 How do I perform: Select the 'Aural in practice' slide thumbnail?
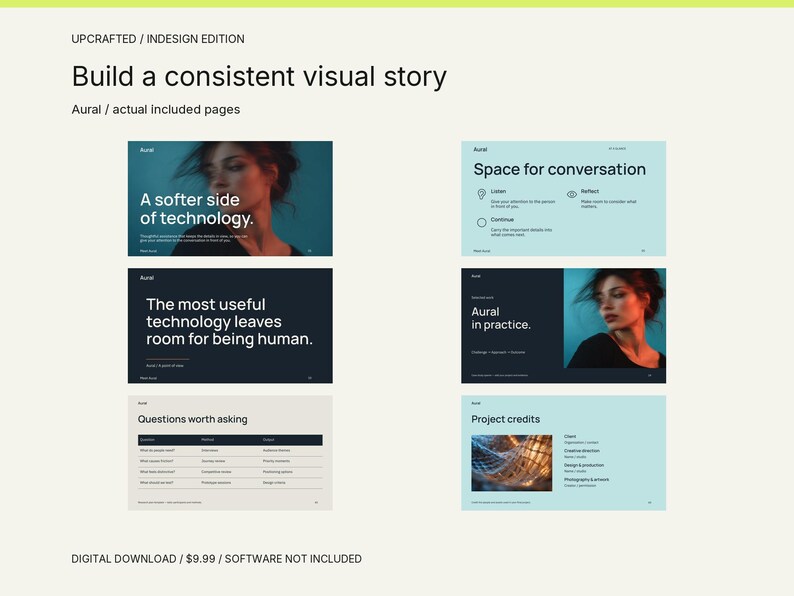pos(563,326)
